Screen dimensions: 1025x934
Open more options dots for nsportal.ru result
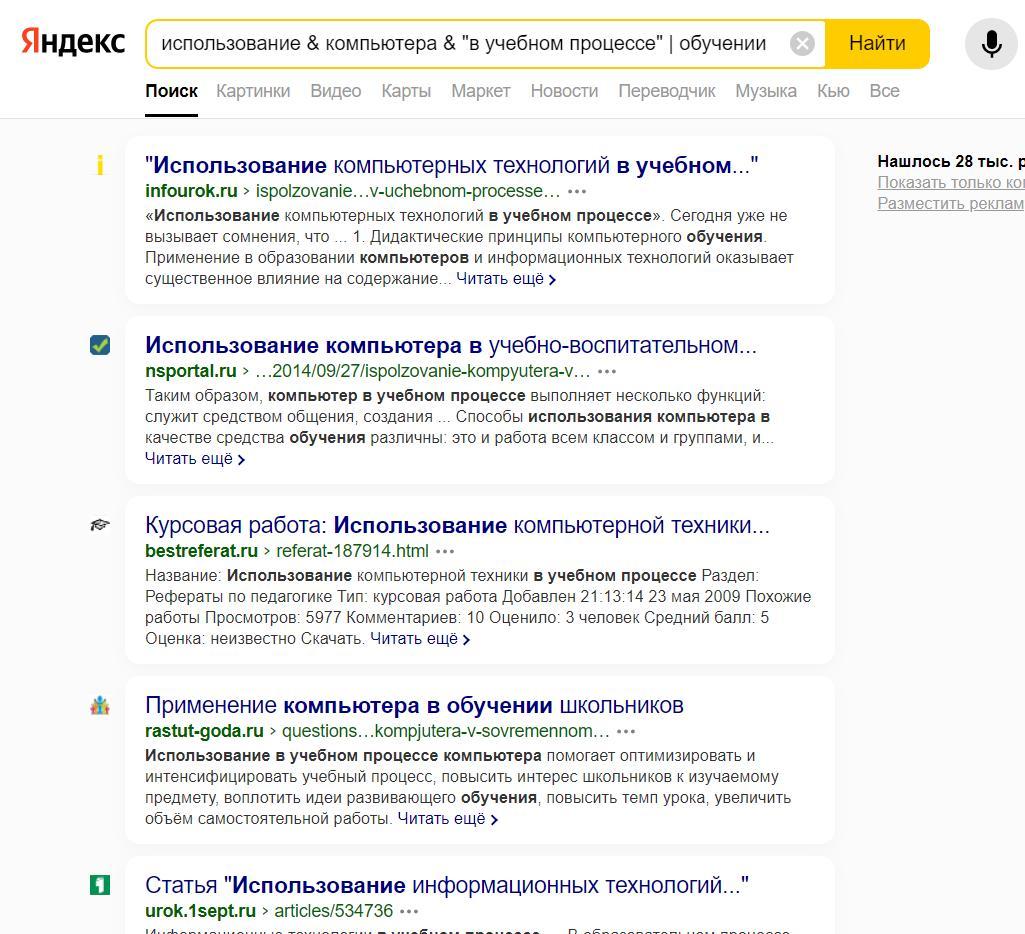[607, 371]
